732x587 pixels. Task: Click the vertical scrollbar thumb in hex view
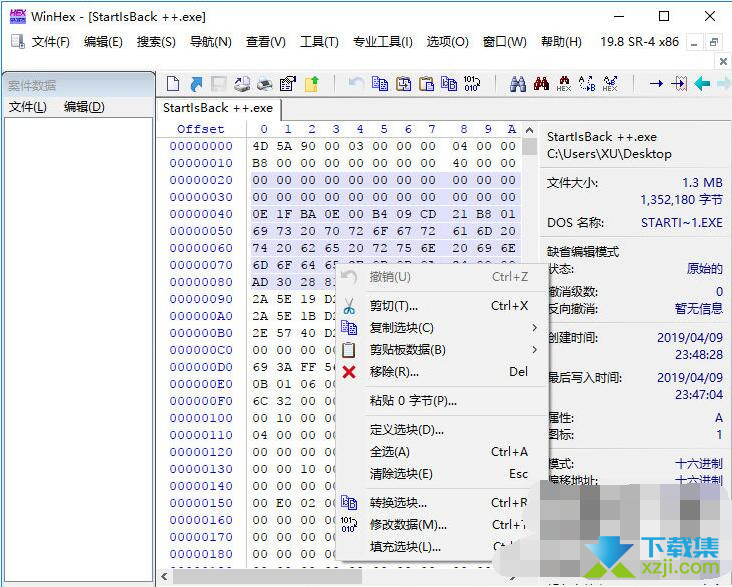click(529, 146)
